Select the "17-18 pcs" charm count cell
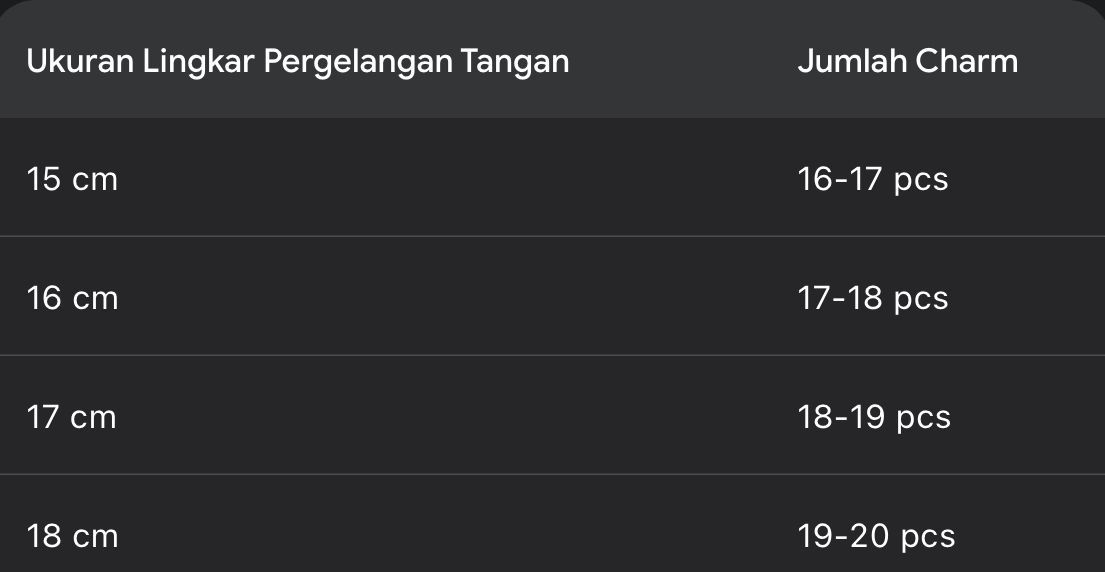The image size is (1105, 572). (872, 299)
